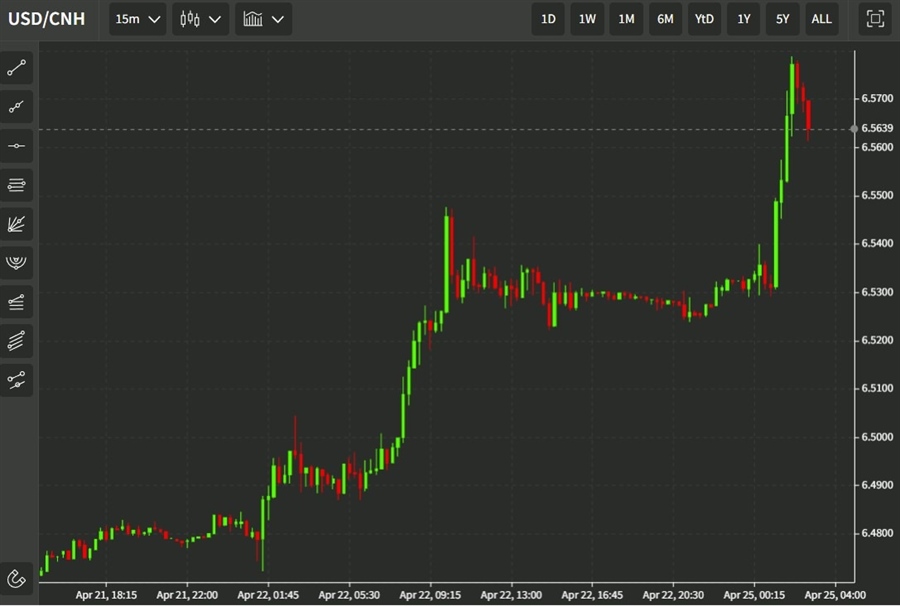Enter fullscreen chart mode
The image size is (900, 606).
(x=875, y=19)
